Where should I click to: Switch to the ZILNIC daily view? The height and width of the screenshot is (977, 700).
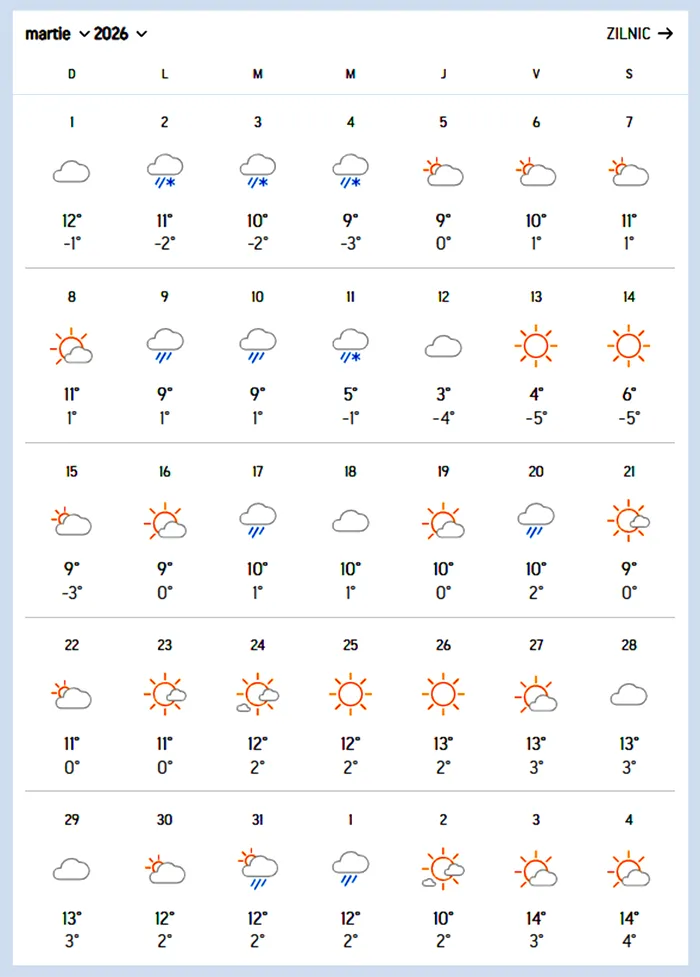pos(628,33)
